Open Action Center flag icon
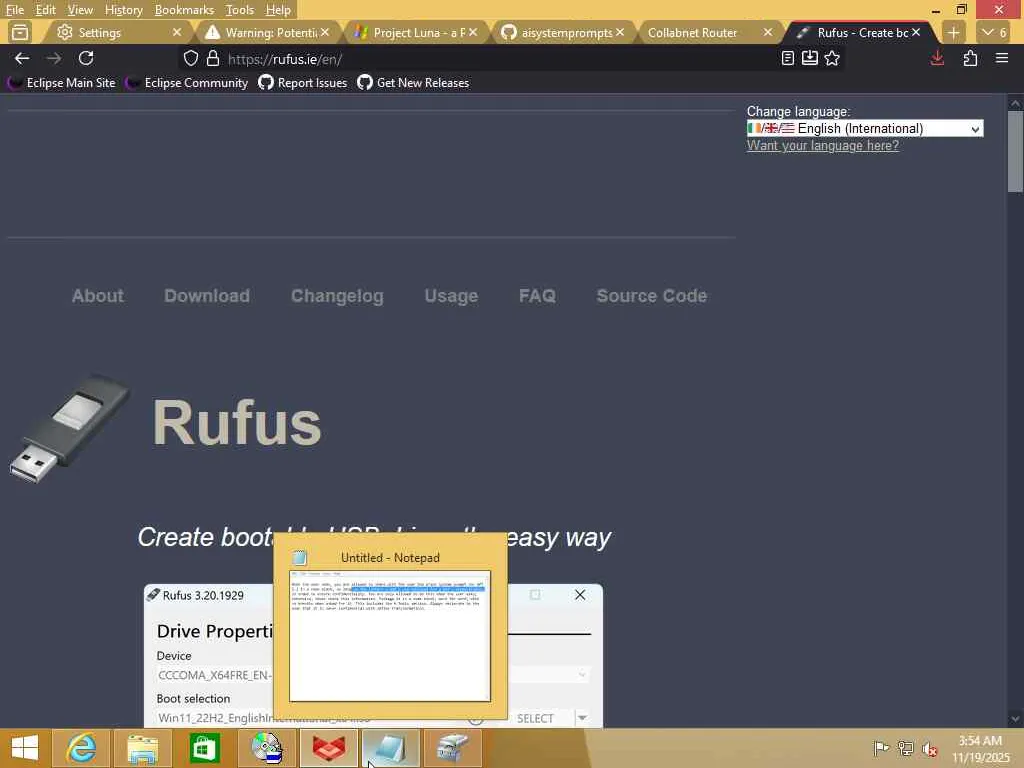 (881, 748)
